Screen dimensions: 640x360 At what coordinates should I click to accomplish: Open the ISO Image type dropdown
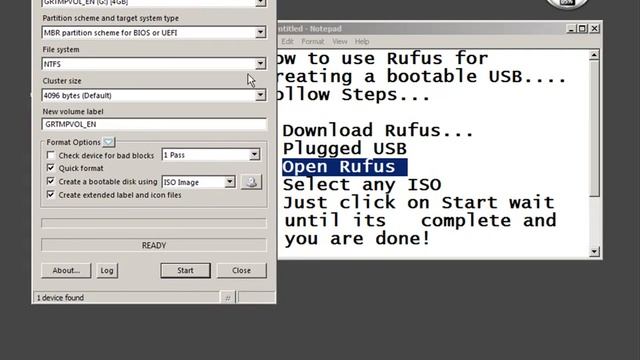point(230,182)
